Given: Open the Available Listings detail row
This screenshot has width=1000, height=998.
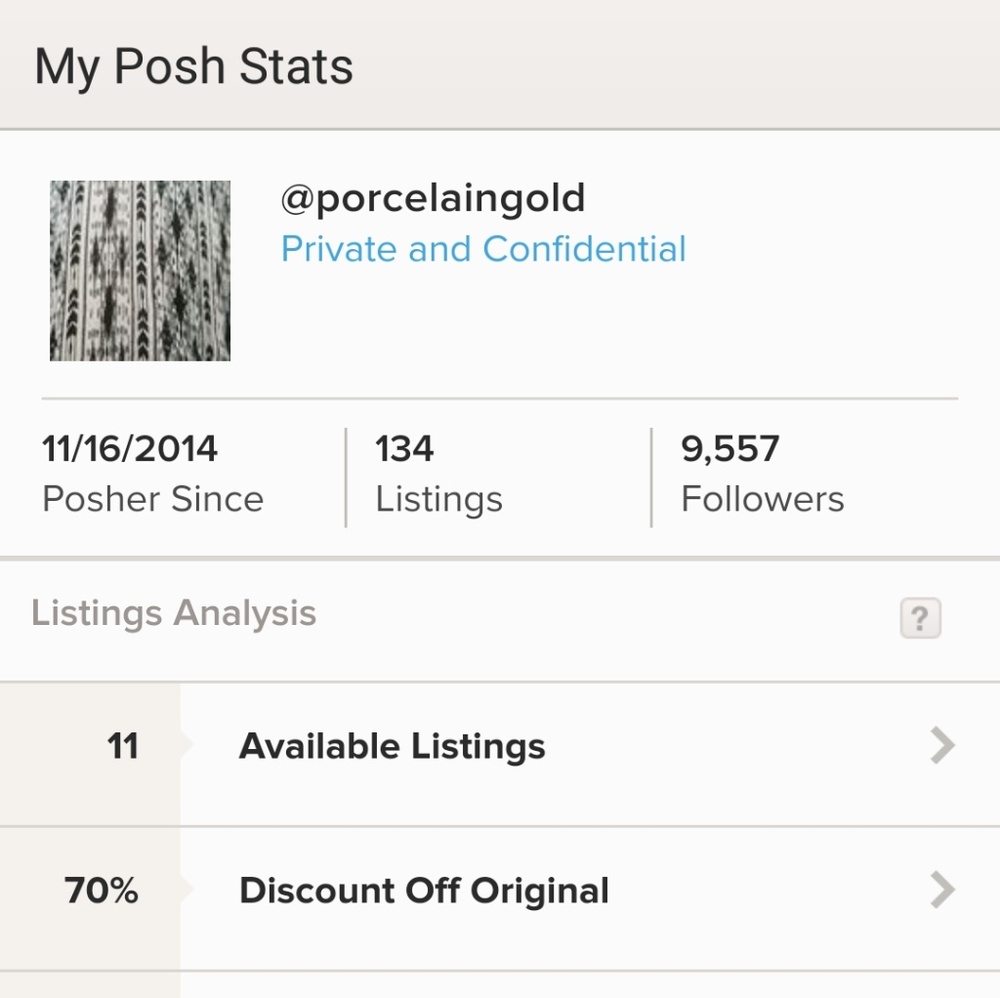Looking at the screenshot, I should coord(391,745).
